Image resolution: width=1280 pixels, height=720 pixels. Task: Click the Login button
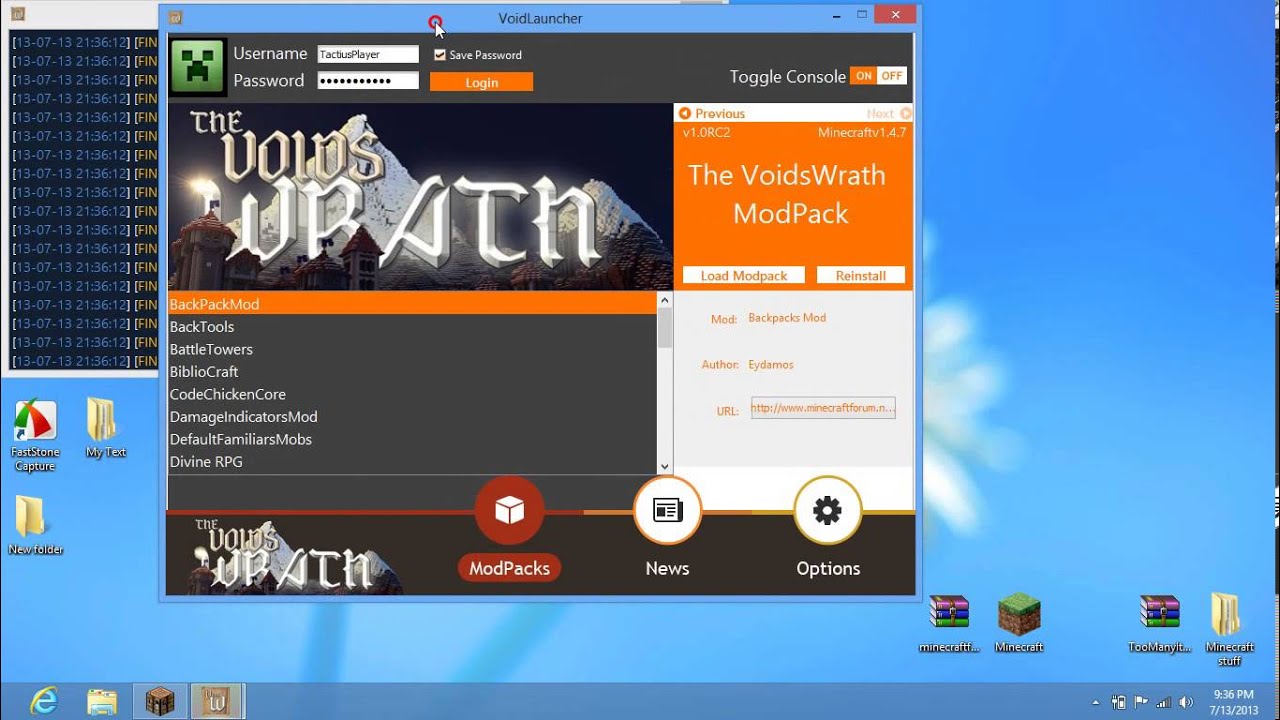coord(481,82)
